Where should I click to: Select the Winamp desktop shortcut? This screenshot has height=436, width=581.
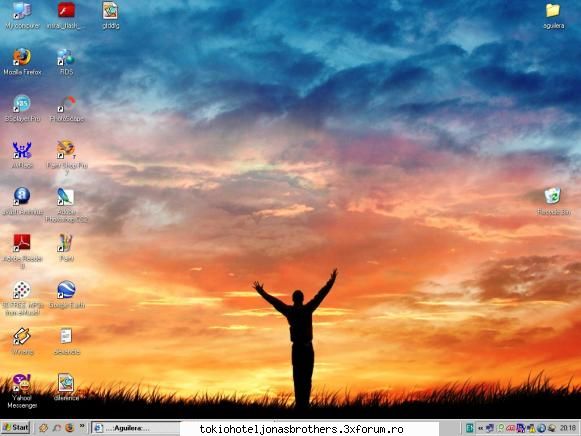tap(22, 342)
